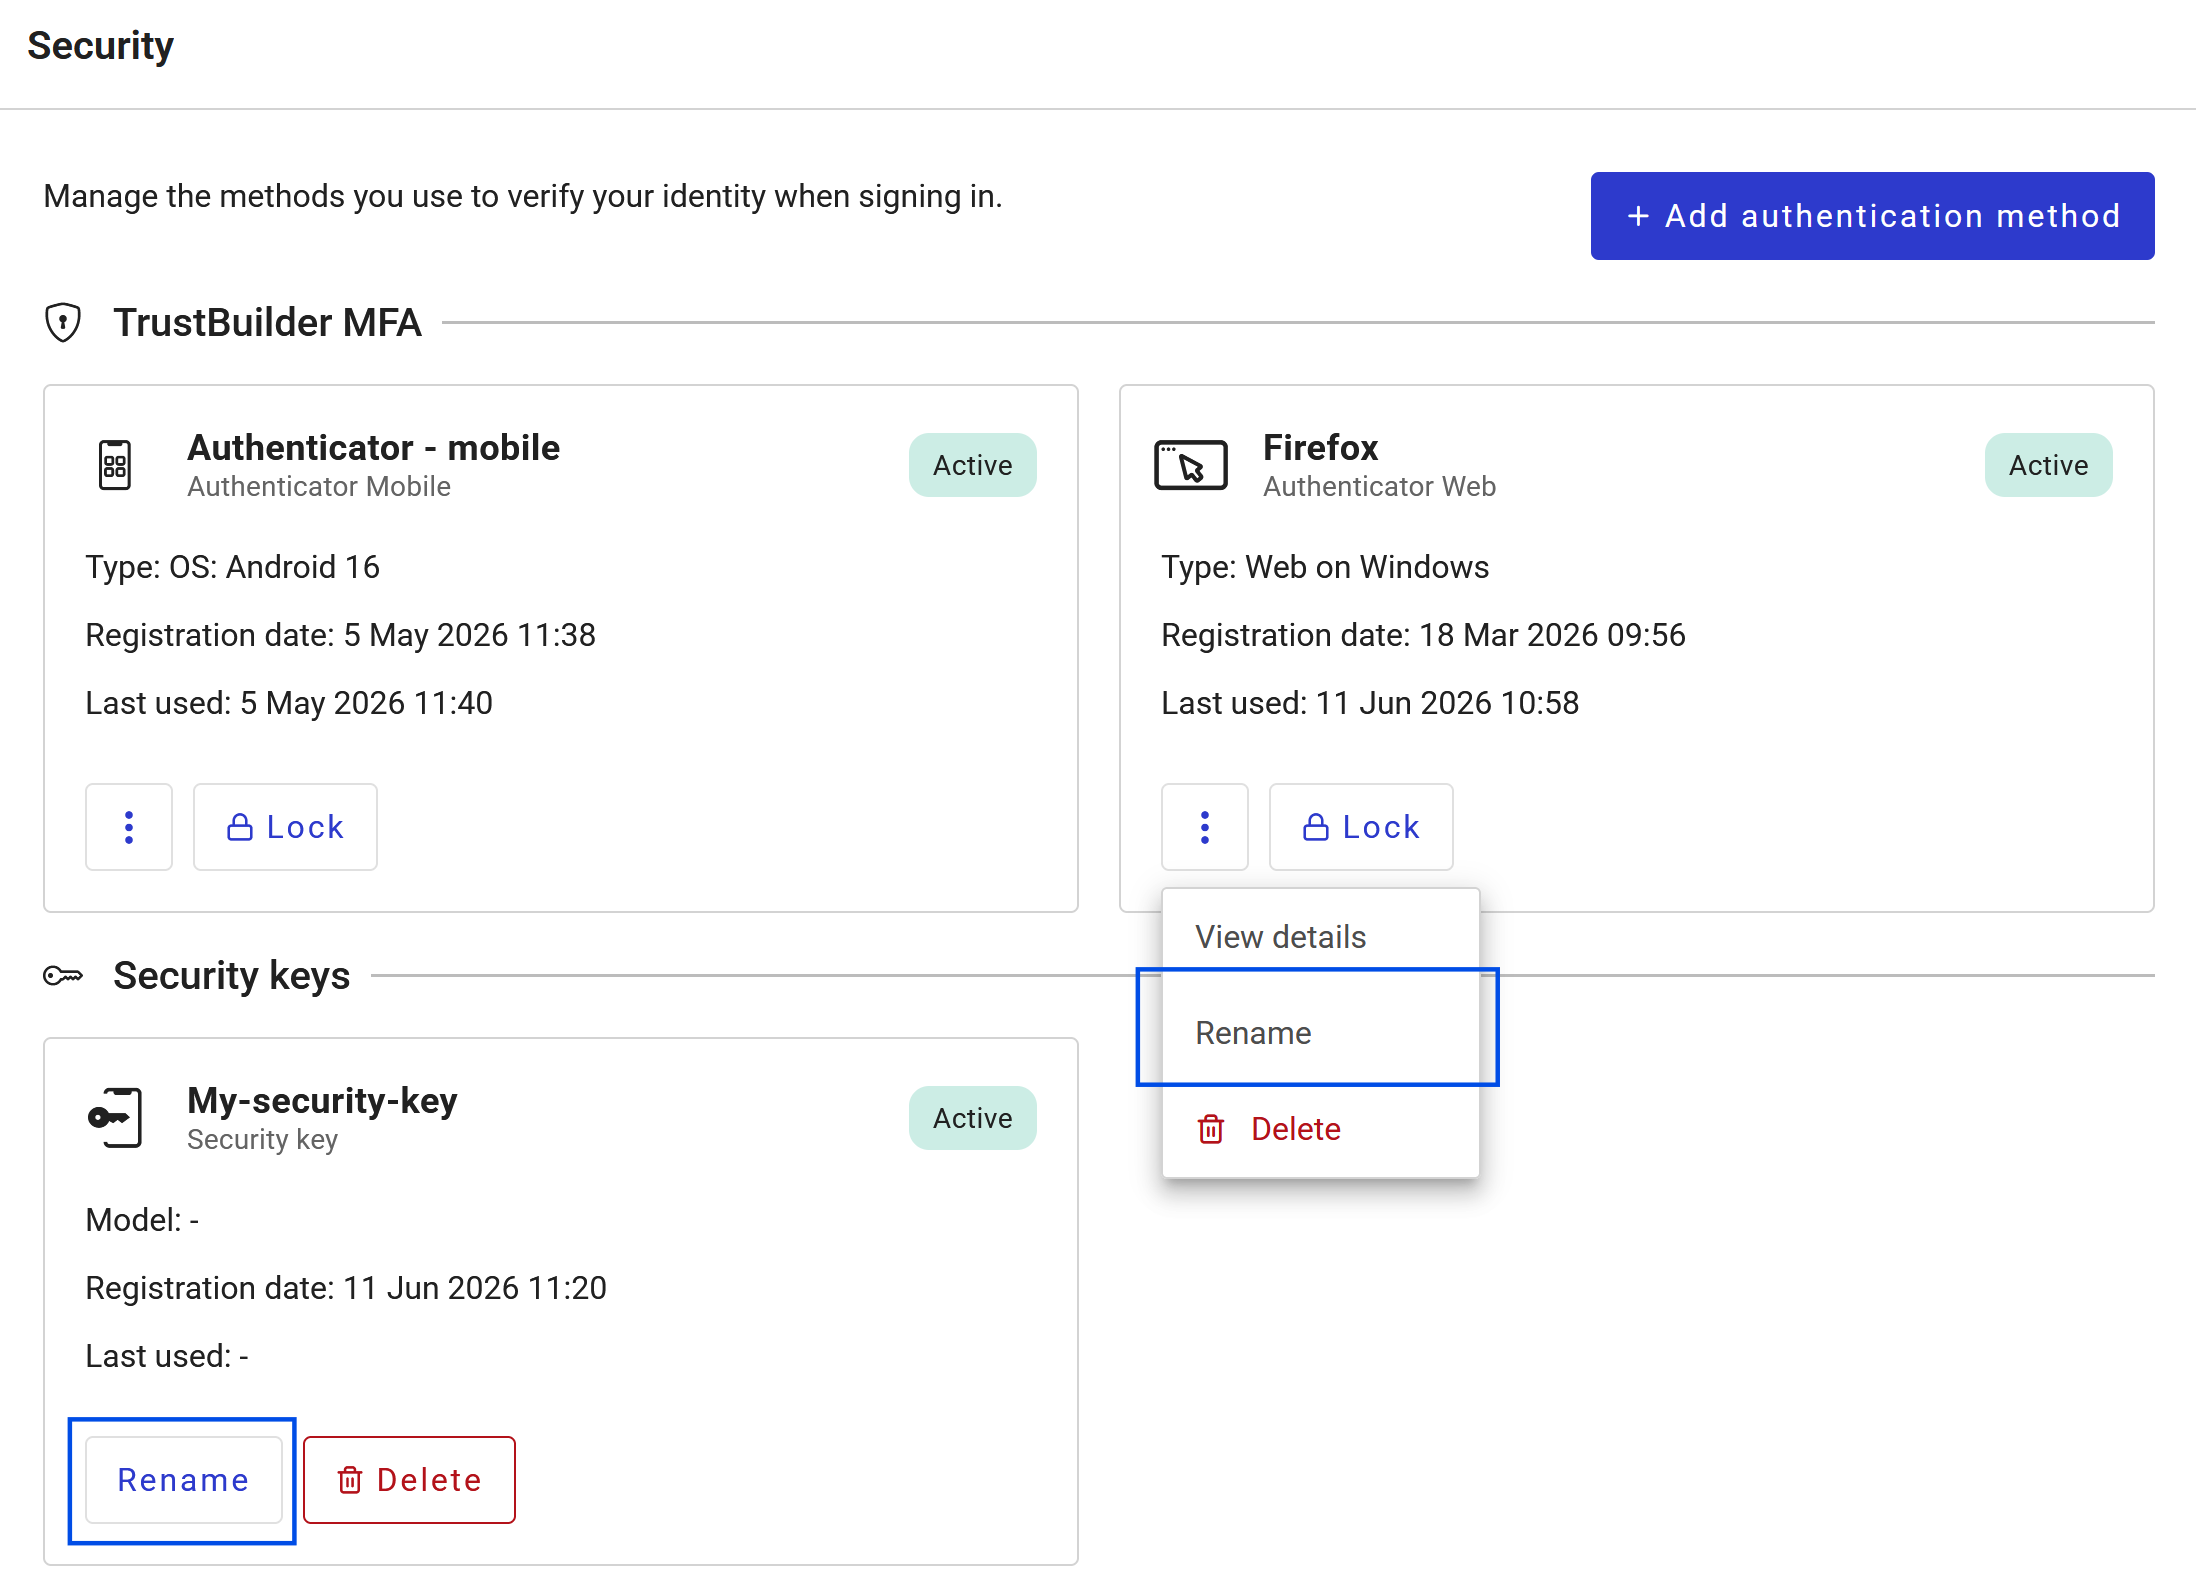Viewport: 2196px width, 1581px height.
Task: Click the Add authentication method button
Action: click(x=1872, y=216)
